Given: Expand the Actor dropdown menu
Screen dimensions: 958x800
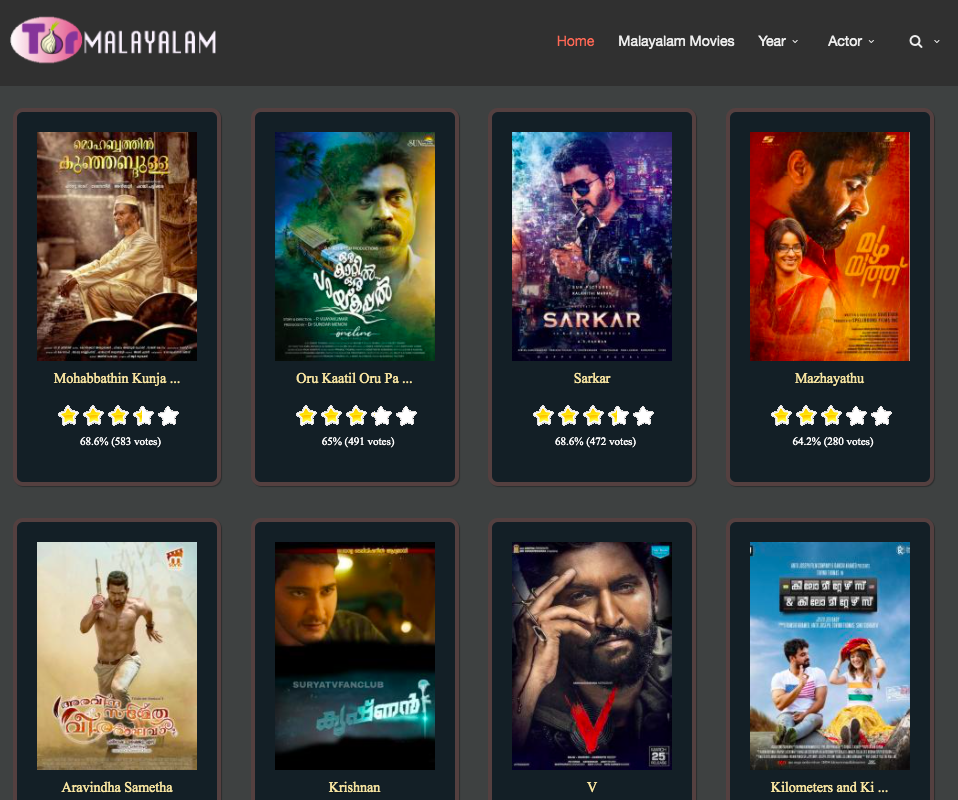Looking at the screenshot, I should pos(851,41).
